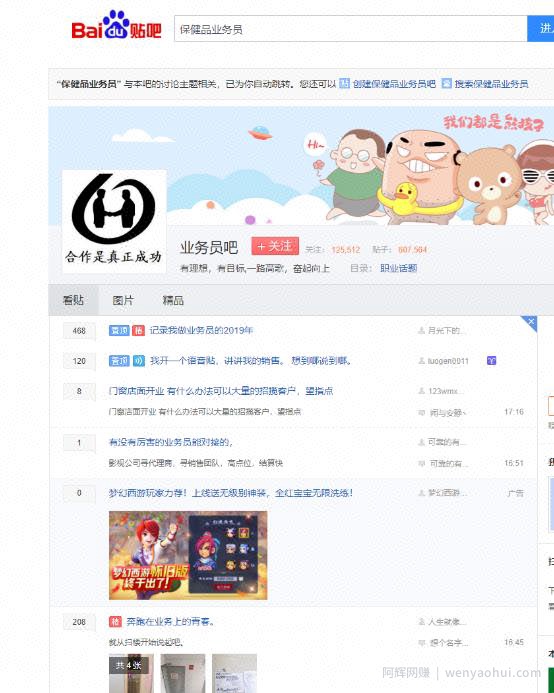Open author 月光下的 profile
Image resolution: width=554 pixels, height=693 pixels.
click(445, 331)
